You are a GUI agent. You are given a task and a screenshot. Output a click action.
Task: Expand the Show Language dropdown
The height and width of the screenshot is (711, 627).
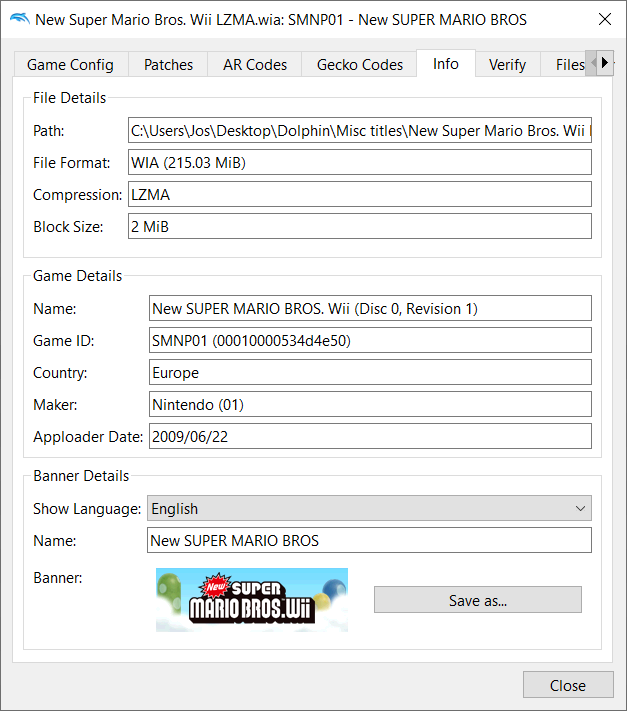point(369,508)
